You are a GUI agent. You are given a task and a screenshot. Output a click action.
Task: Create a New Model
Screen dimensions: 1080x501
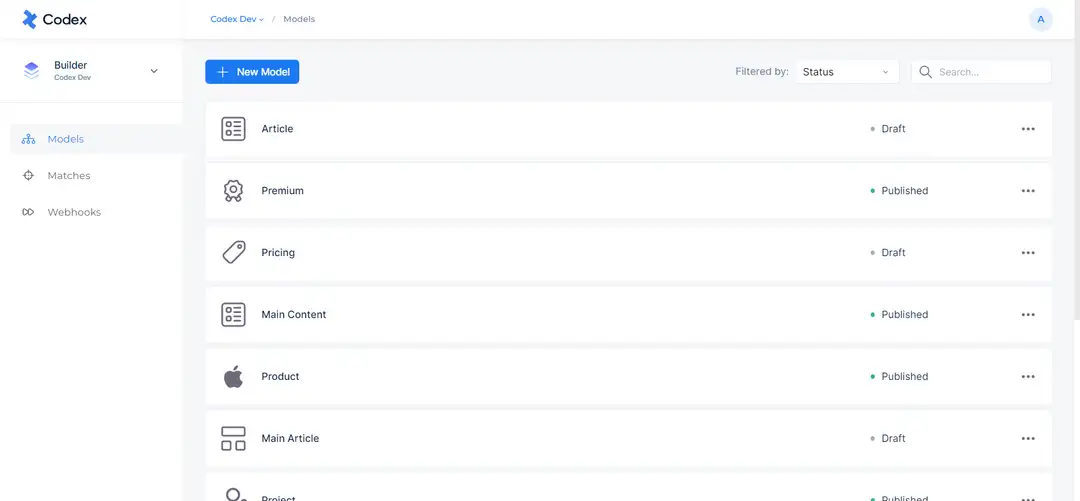pyautogui.click(x=252, y=72)
